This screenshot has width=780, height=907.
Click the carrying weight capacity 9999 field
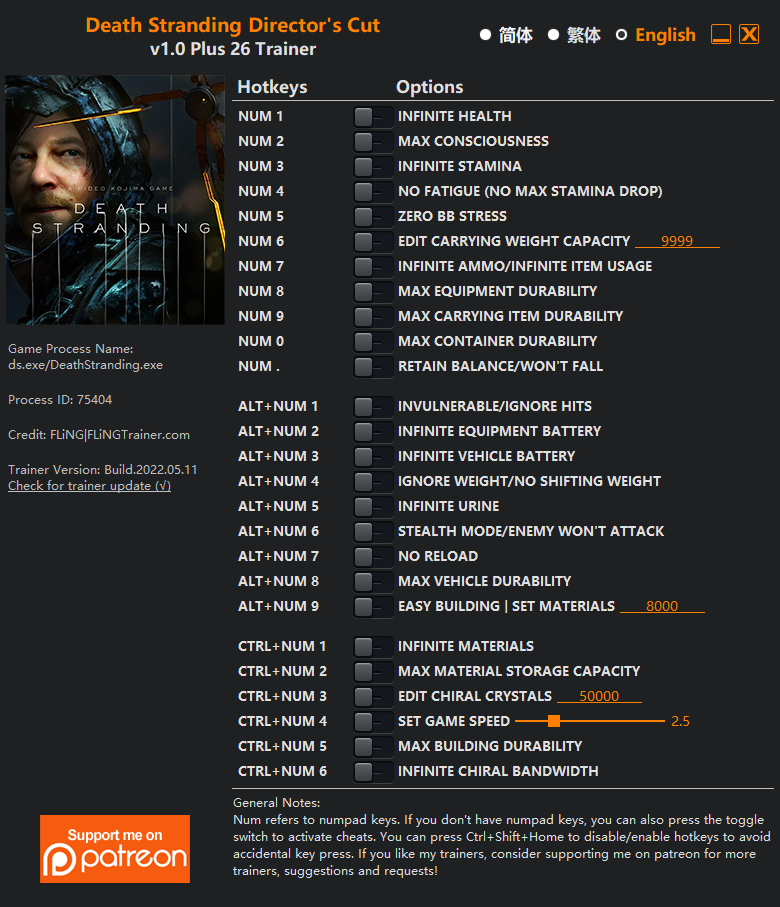pyautogui.click(x=677, y=241)
